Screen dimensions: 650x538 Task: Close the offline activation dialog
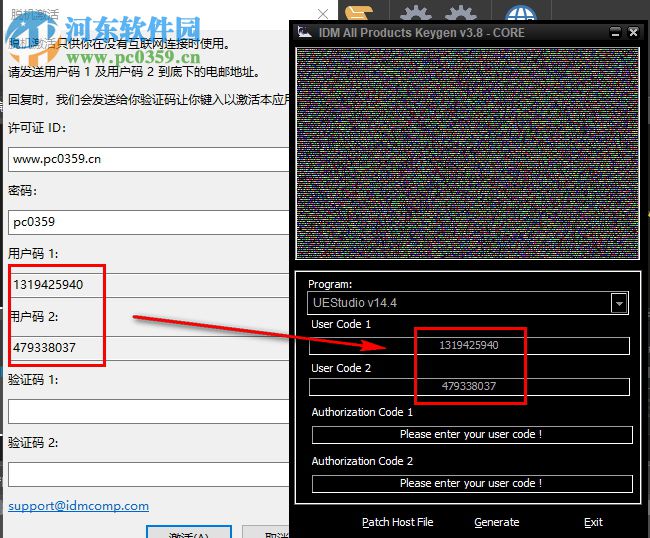click(x=323, y=14)
